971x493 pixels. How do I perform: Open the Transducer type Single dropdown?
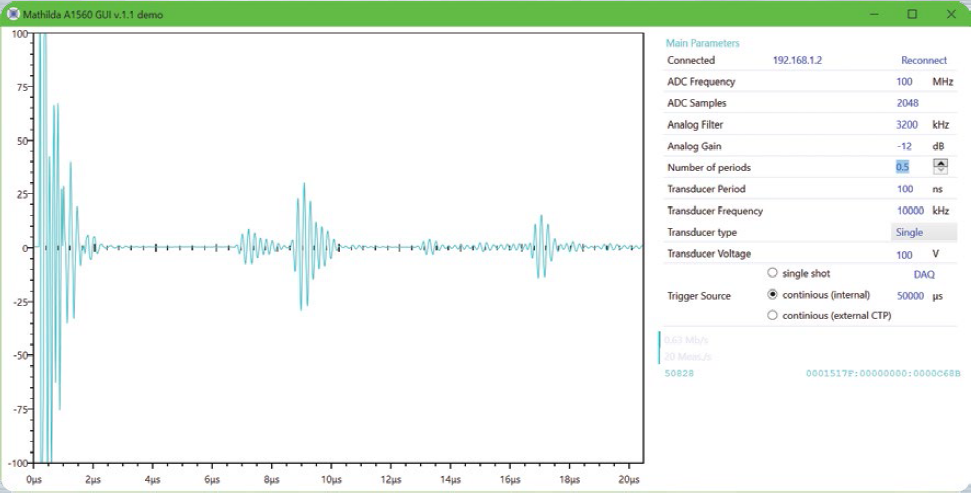click(x=923, y=232)
